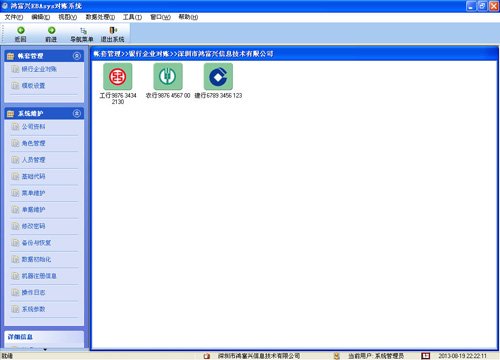This screenshot has height=360, width=500.
Task: Open the 文件(F) menu
Action: tap(14, 17)
